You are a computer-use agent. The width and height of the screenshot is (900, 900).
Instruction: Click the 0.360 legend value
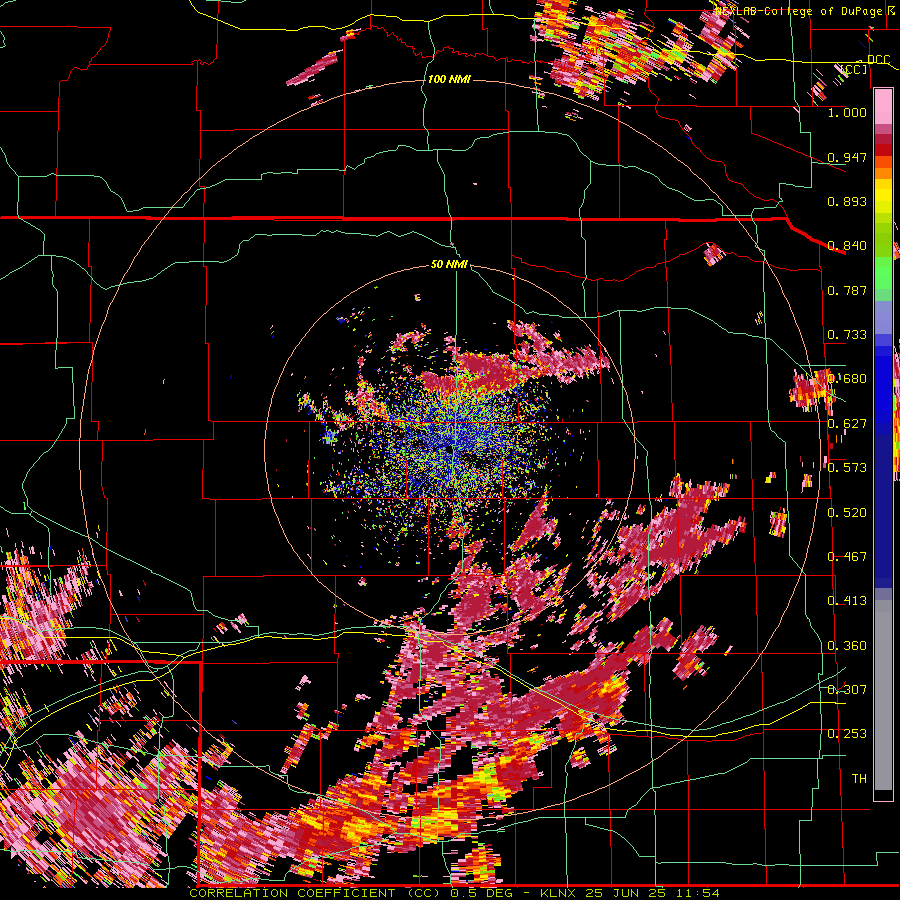[x=847, y=646]
